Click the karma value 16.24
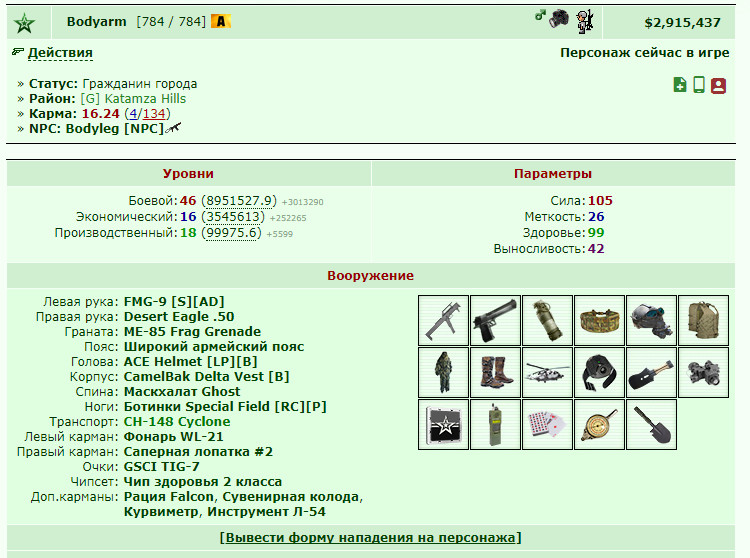This screenshot has height=558, width=750. click(x=100, y=114)
